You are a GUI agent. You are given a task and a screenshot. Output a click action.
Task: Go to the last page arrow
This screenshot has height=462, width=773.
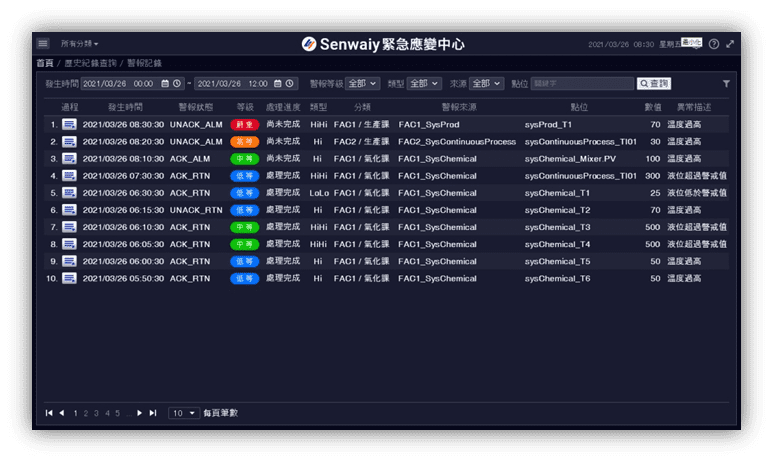[153, 413]
